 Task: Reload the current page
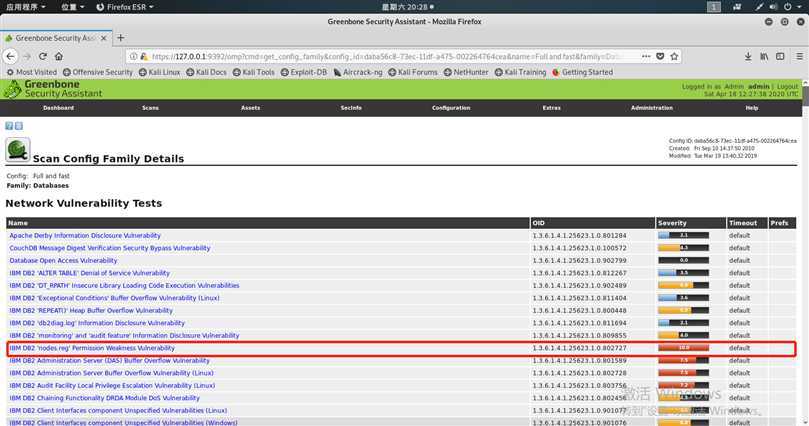point(43,56)
